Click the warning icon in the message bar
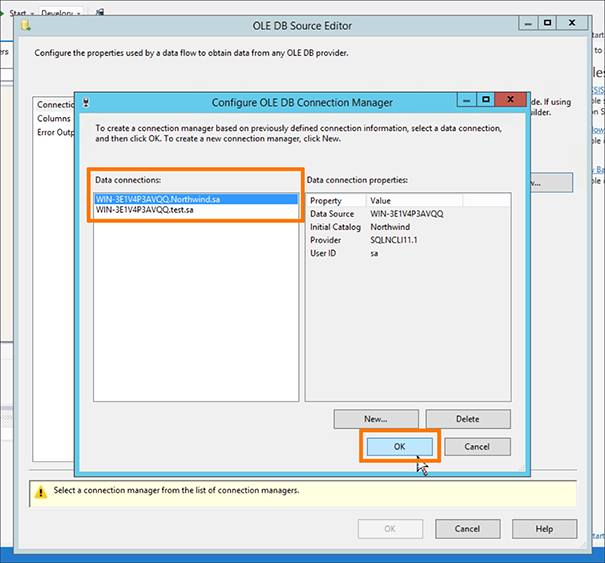 click(41, 492)
